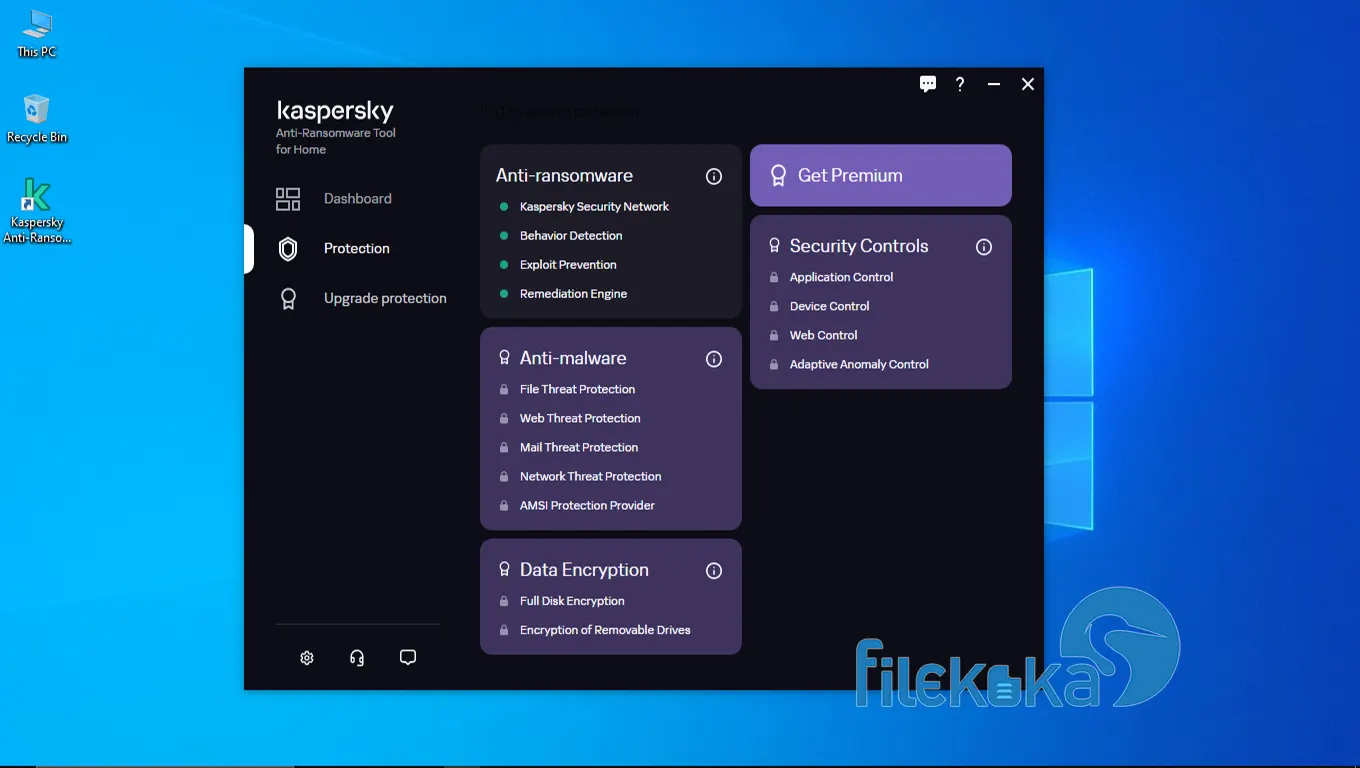Click the Full Disk Encryption label

coord(572,602)
